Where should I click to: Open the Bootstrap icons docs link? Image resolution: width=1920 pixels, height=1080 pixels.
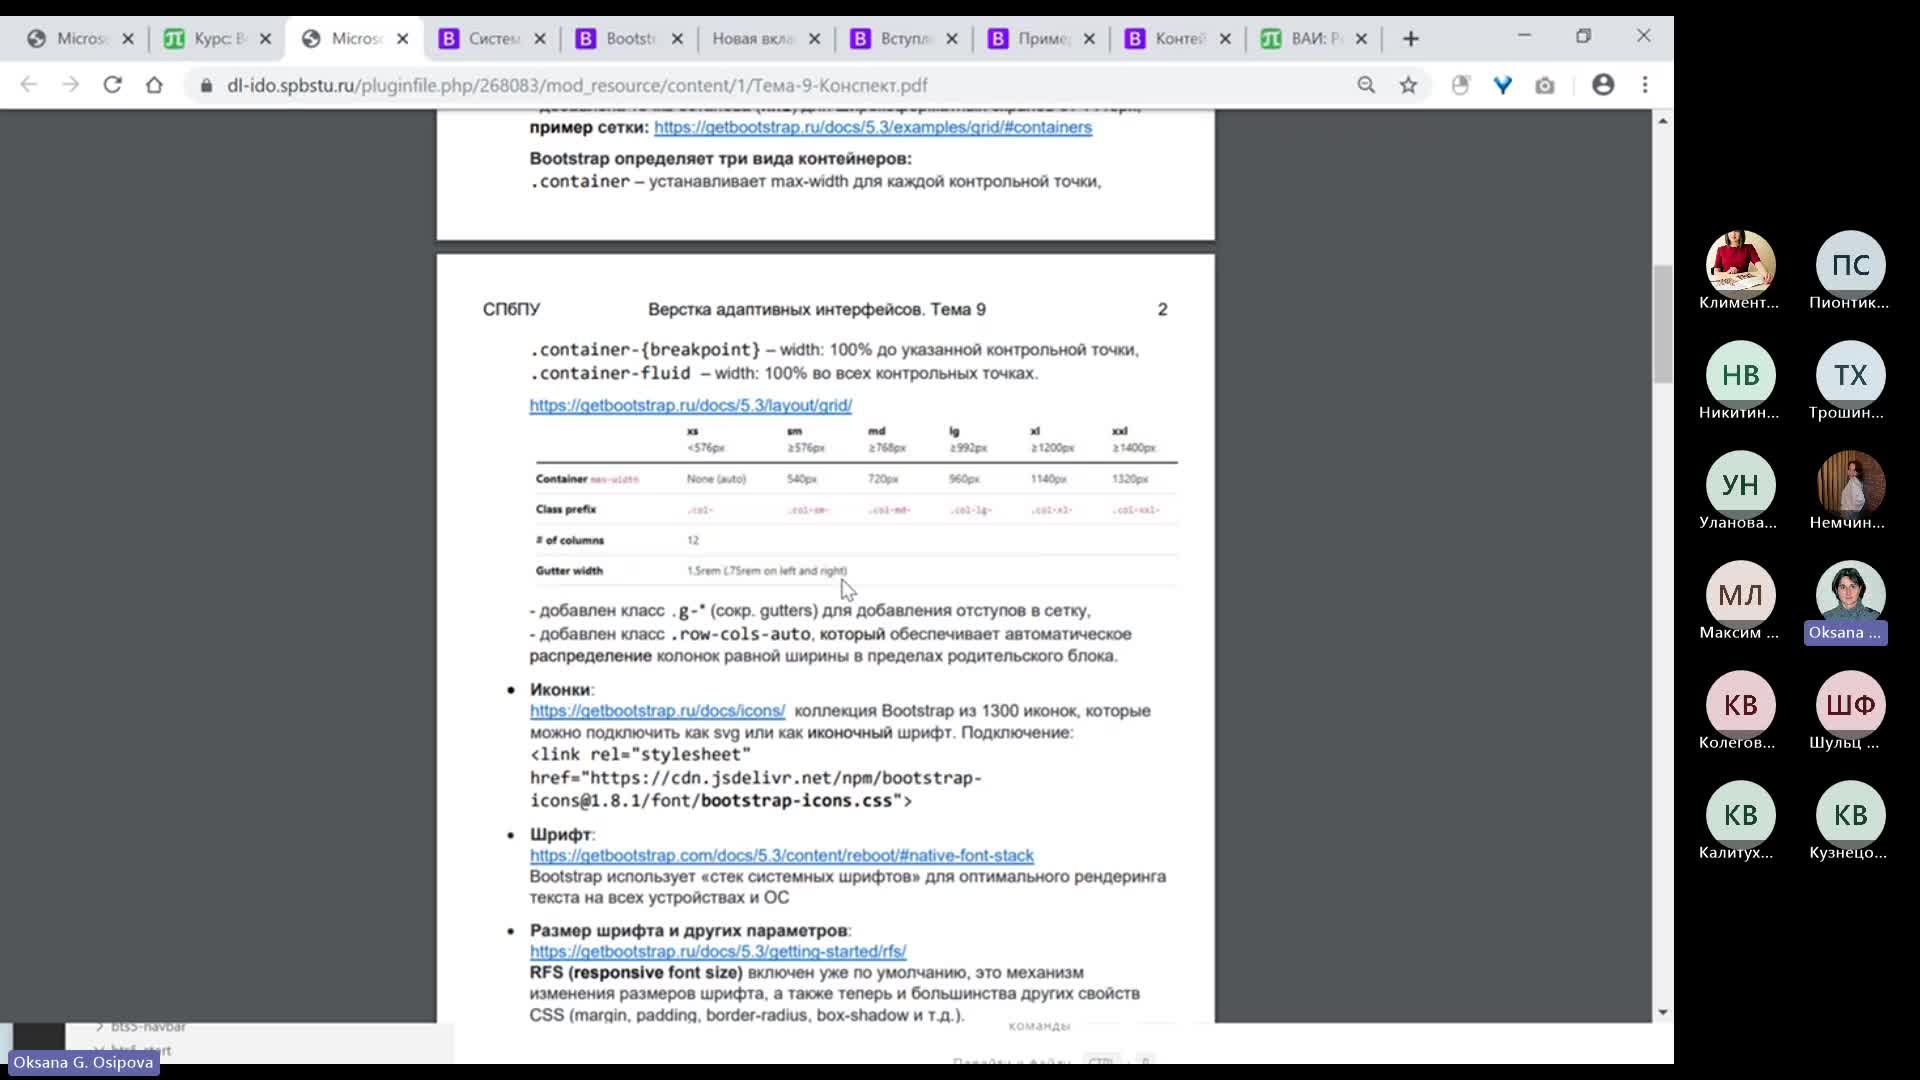coord(658,711)
